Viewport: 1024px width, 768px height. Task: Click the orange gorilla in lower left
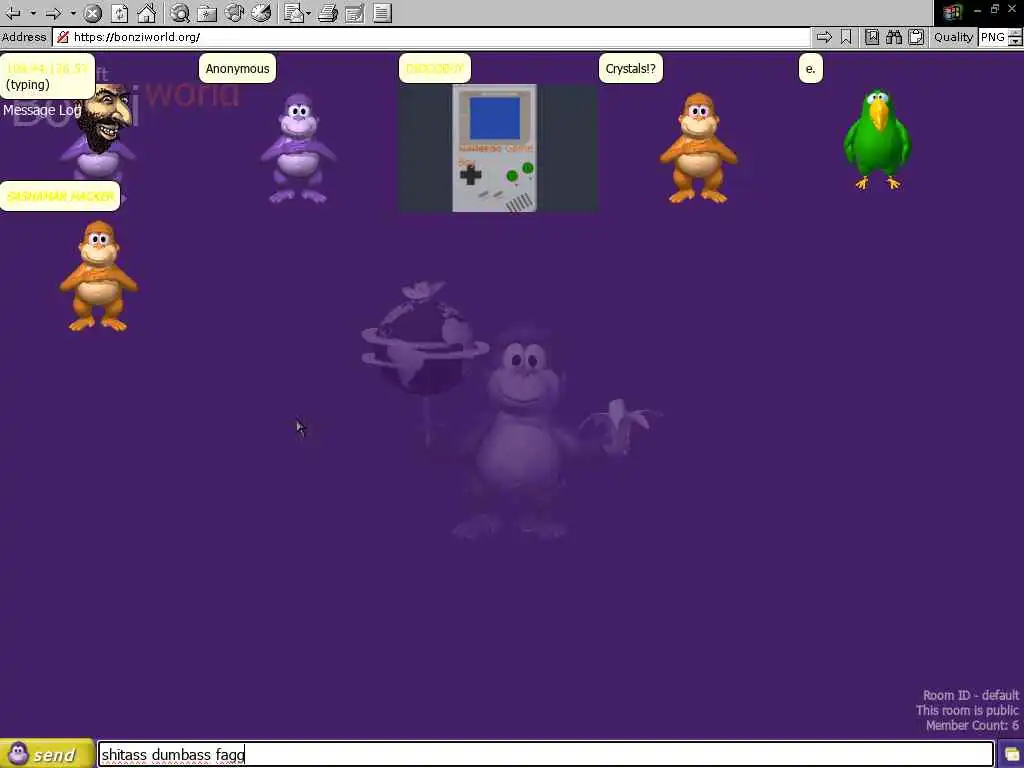(99, 276)
